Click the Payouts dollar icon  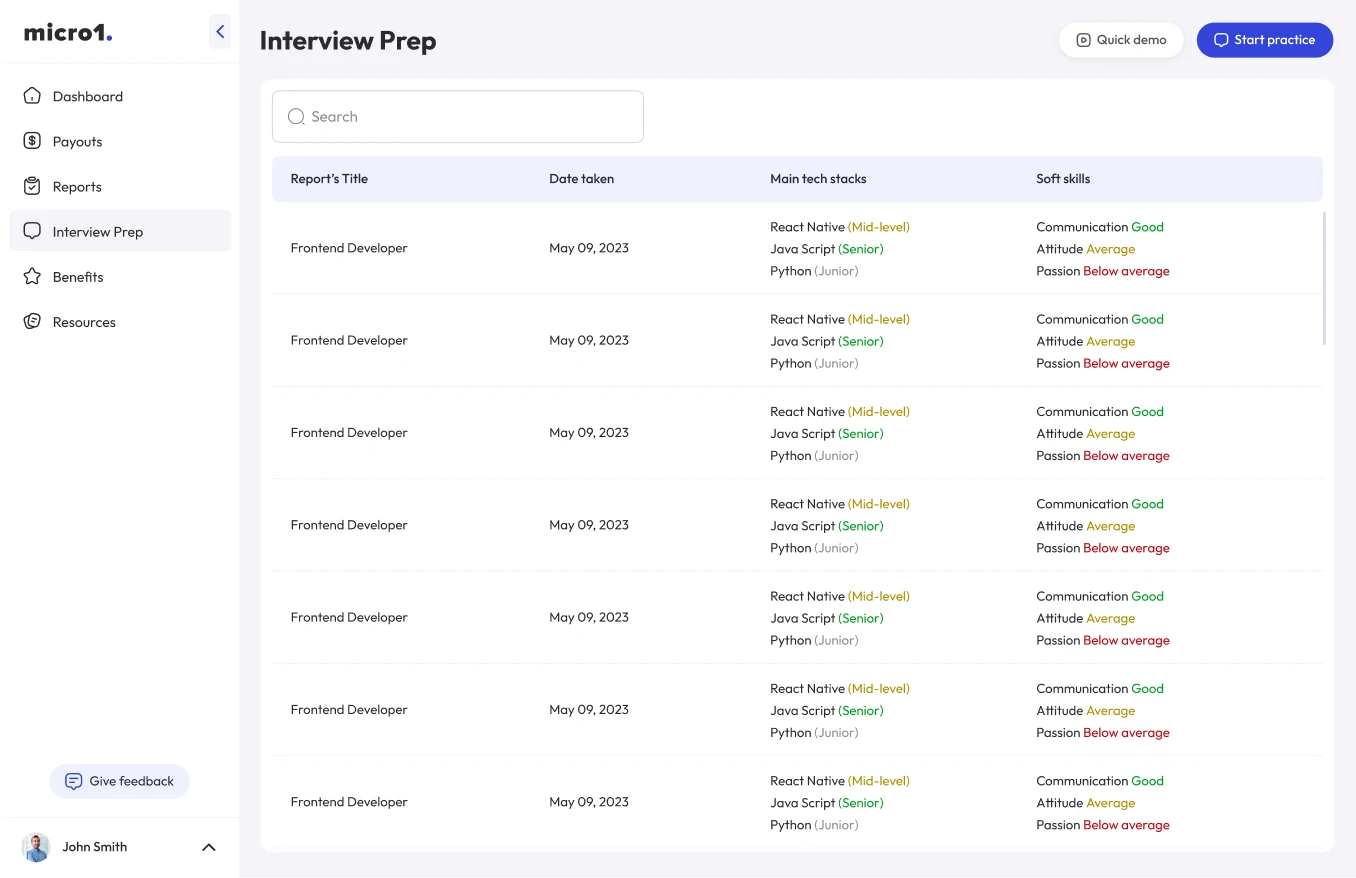(33, 141)
